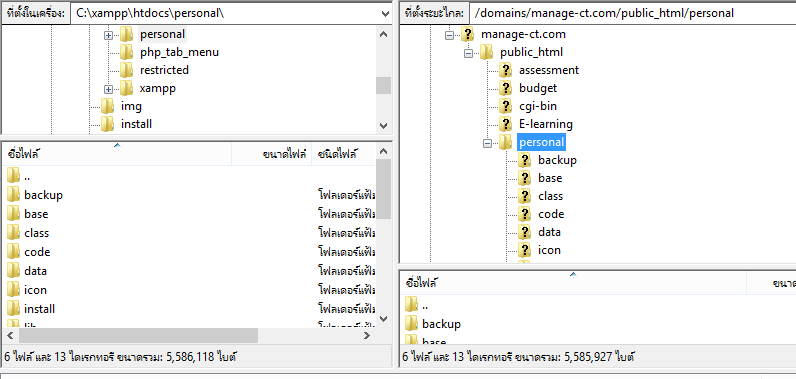Expand the personal folder in local tree

pos(108,35)
